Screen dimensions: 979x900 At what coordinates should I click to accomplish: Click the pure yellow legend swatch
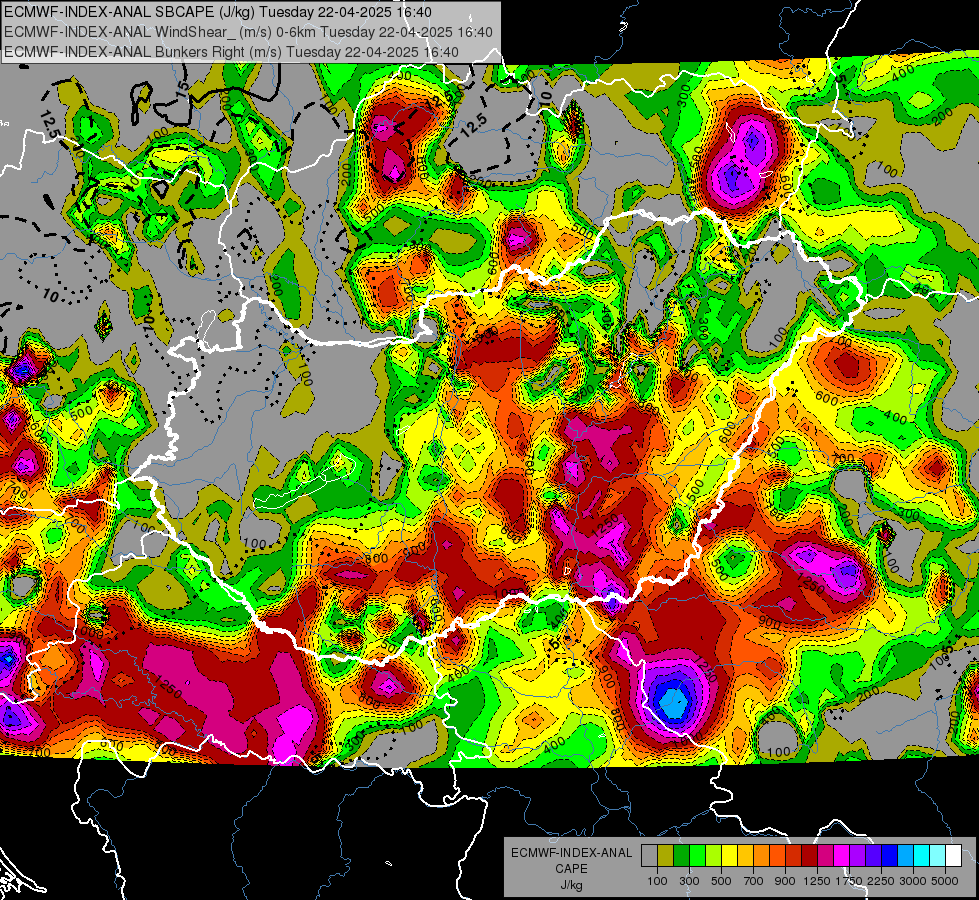[729, 856]
